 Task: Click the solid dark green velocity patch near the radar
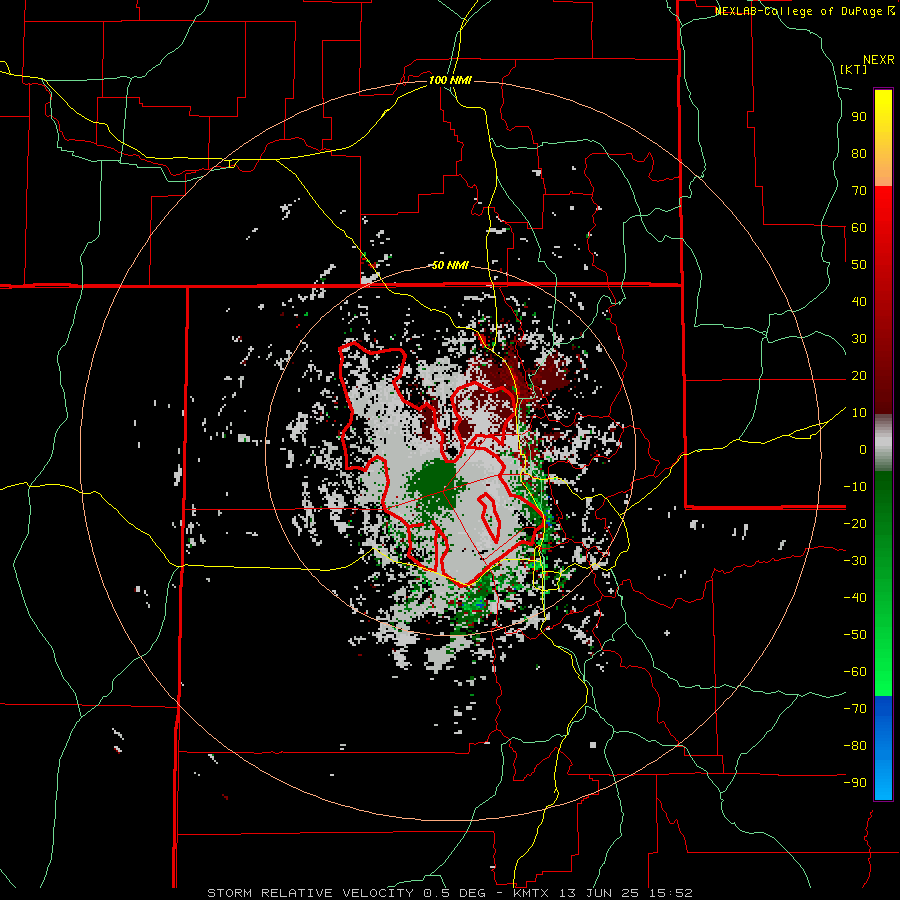point(435,481)
